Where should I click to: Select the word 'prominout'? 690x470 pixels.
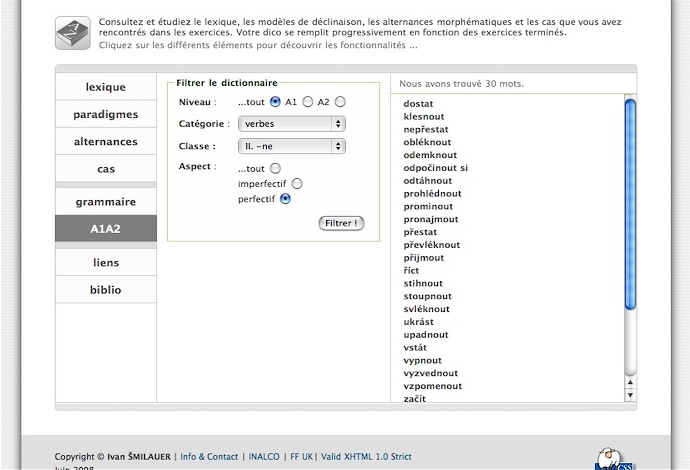(x=428, y=206)
